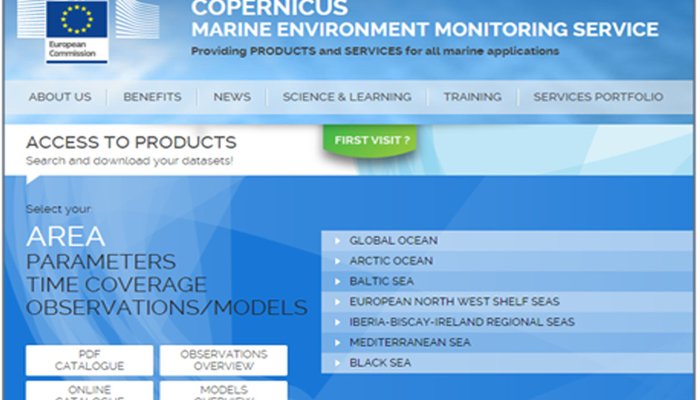Click arrow beside BALTIC SEA
This screenshot has width=700, height=400.
(x=338, y=282)
